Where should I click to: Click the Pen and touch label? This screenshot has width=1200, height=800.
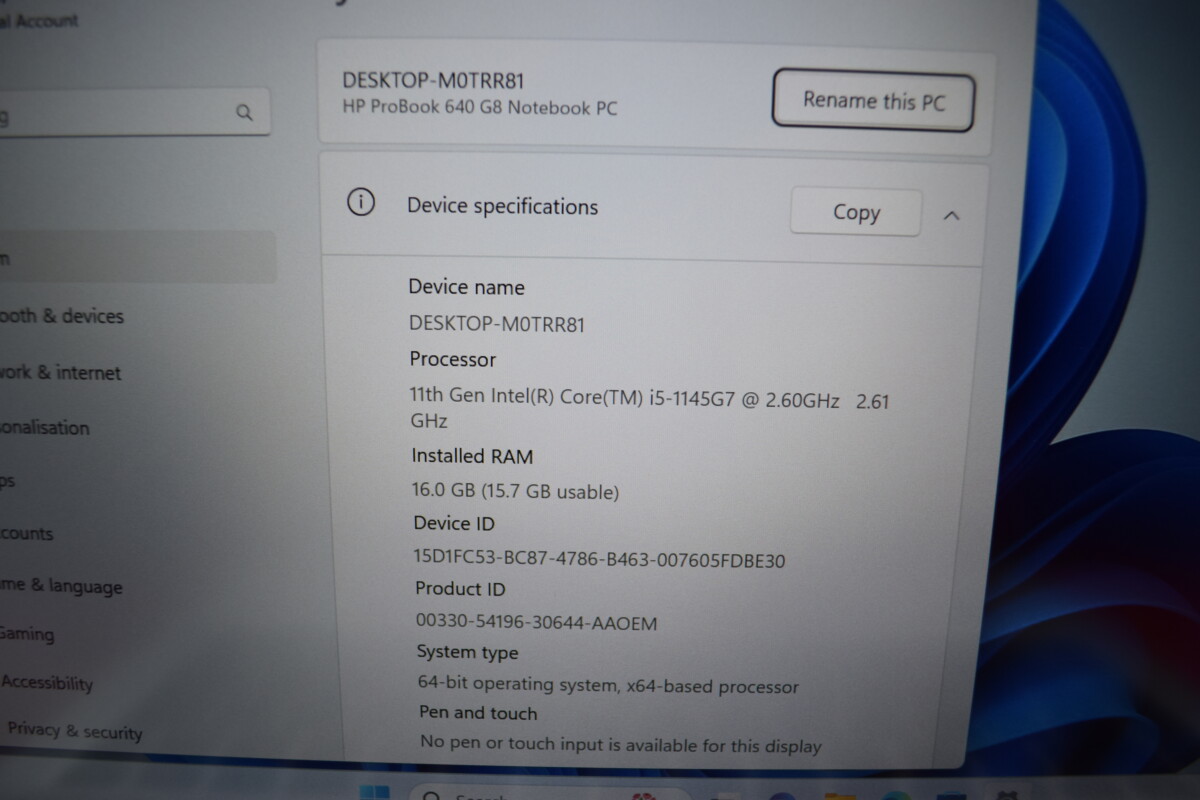pyautogui.click(x=478, y=713)
